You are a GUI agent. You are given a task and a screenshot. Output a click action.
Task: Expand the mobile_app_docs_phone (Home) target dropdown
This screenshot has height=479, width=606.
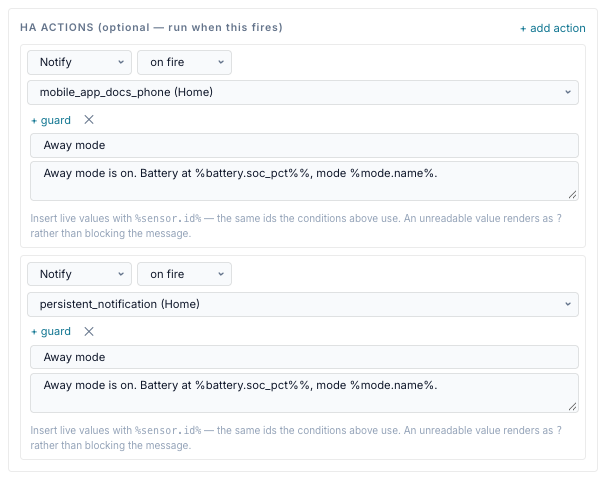pyautogui.click(x=303, y=92)
